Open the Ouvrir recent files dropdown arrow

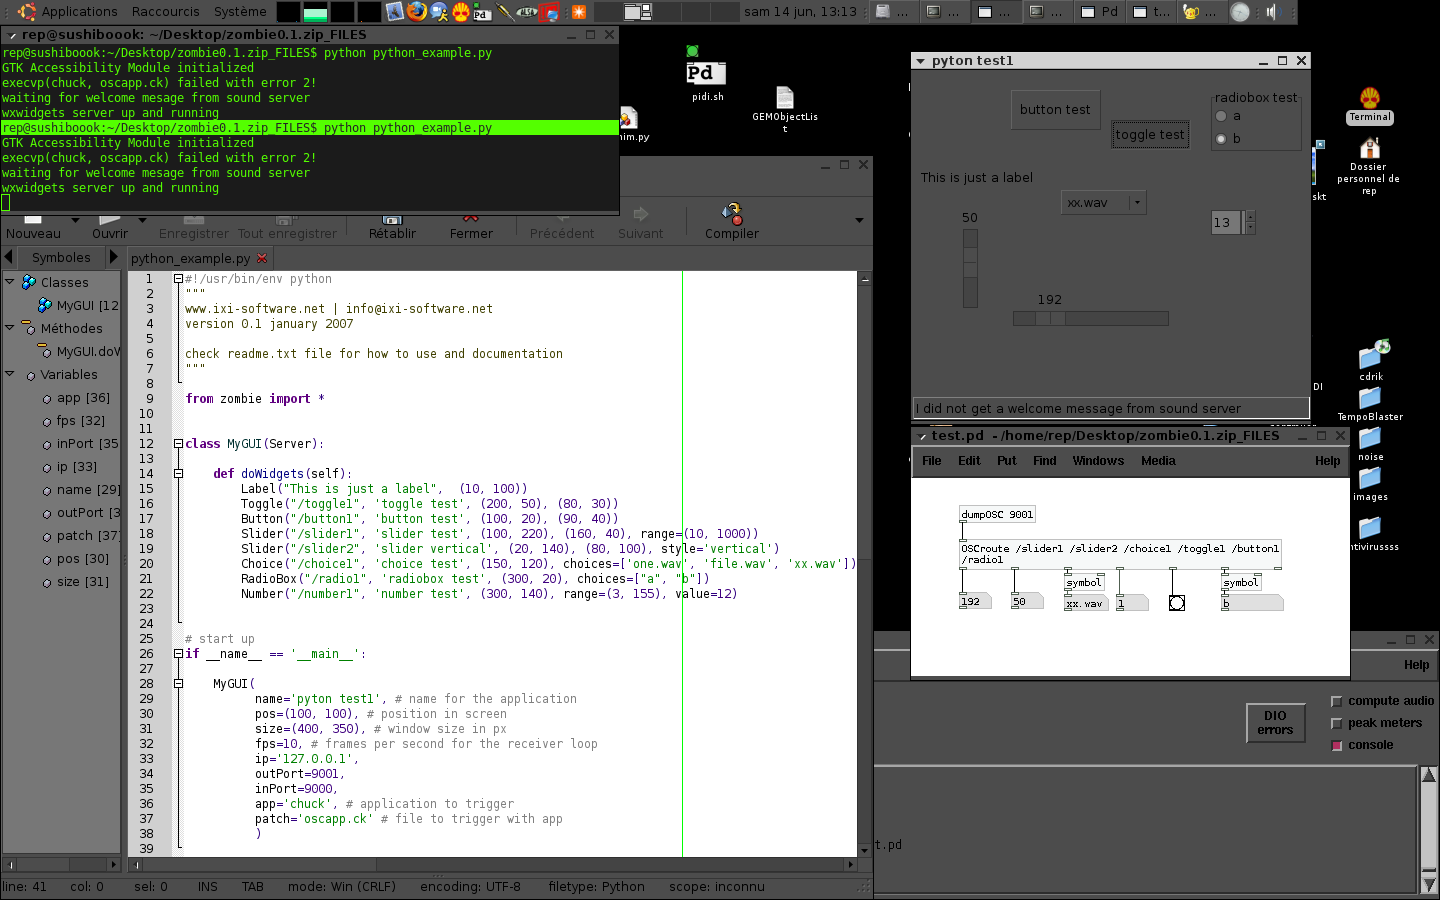click(142, 220)
